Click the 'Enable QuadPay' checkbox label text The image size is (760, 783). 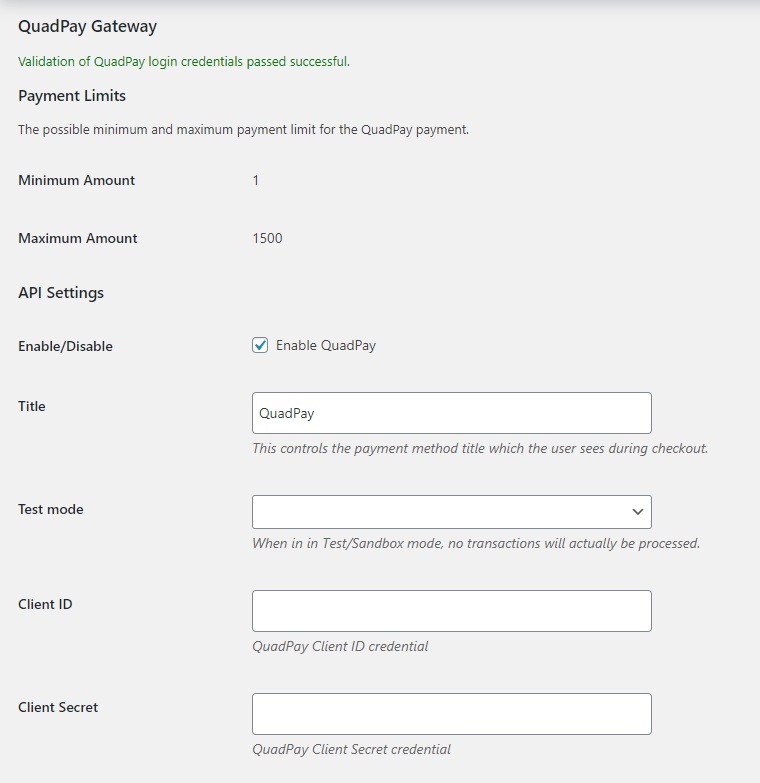click(326, 346)
